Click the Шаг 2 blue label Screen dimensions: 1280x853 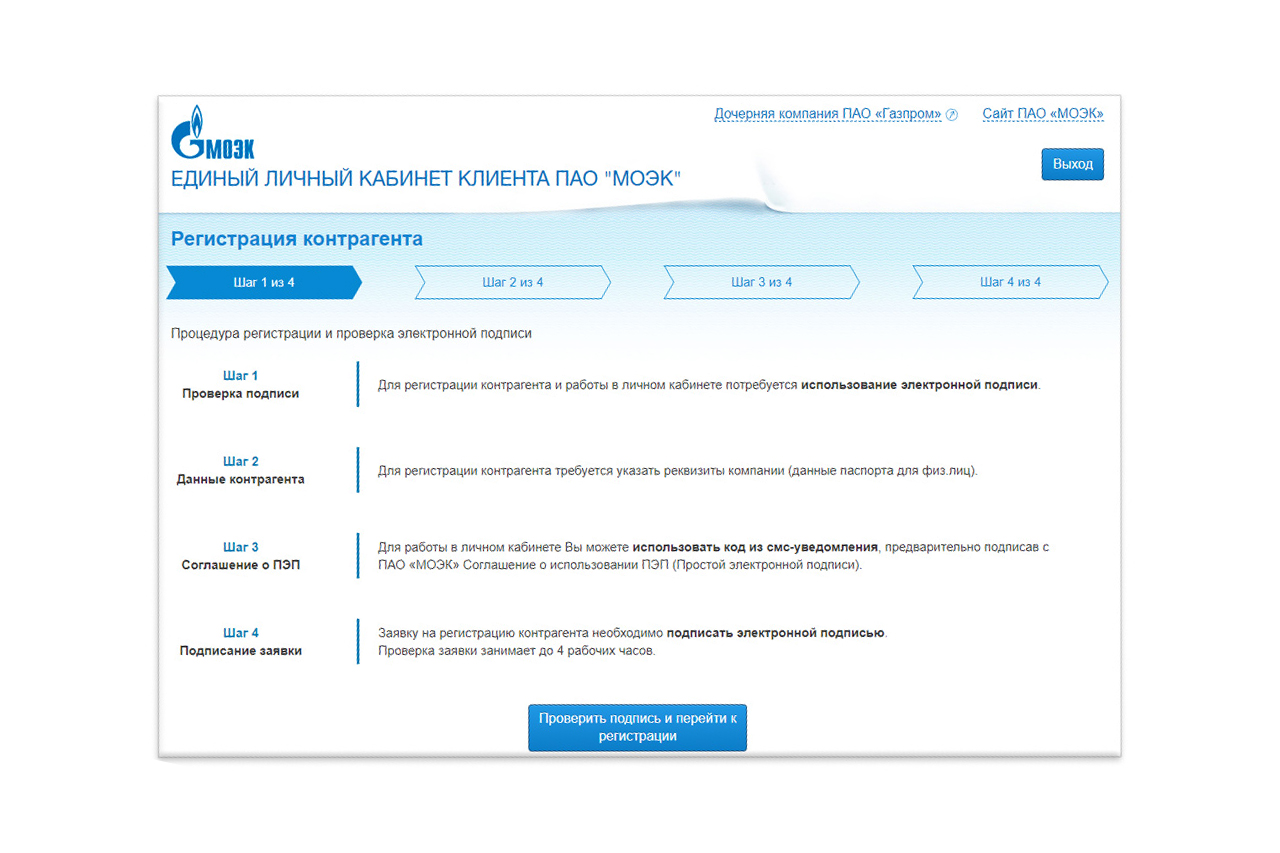tap(240, 462)
